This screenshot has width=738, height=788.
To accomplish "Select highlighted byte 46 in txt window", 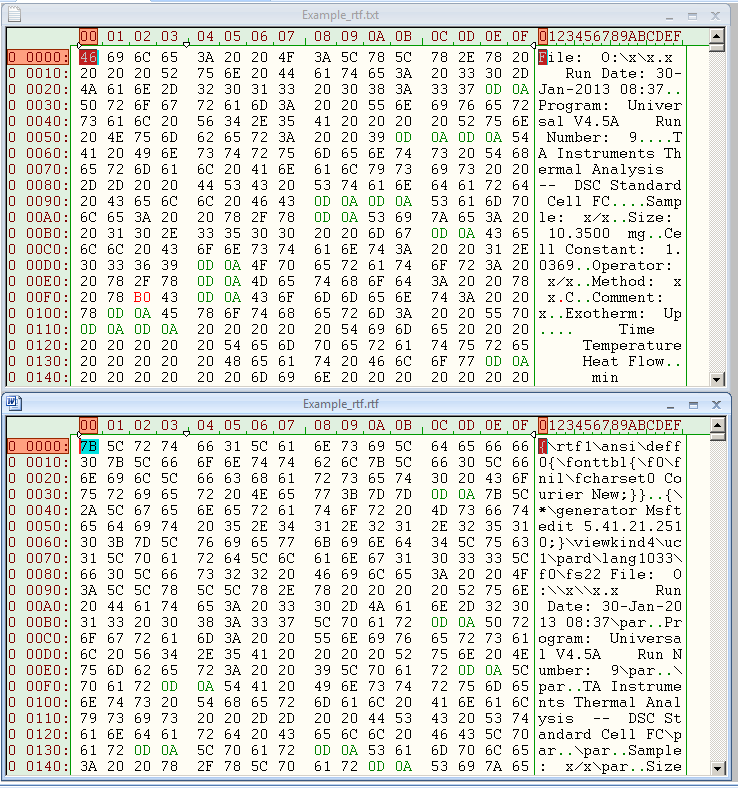I will pos(88,57).
